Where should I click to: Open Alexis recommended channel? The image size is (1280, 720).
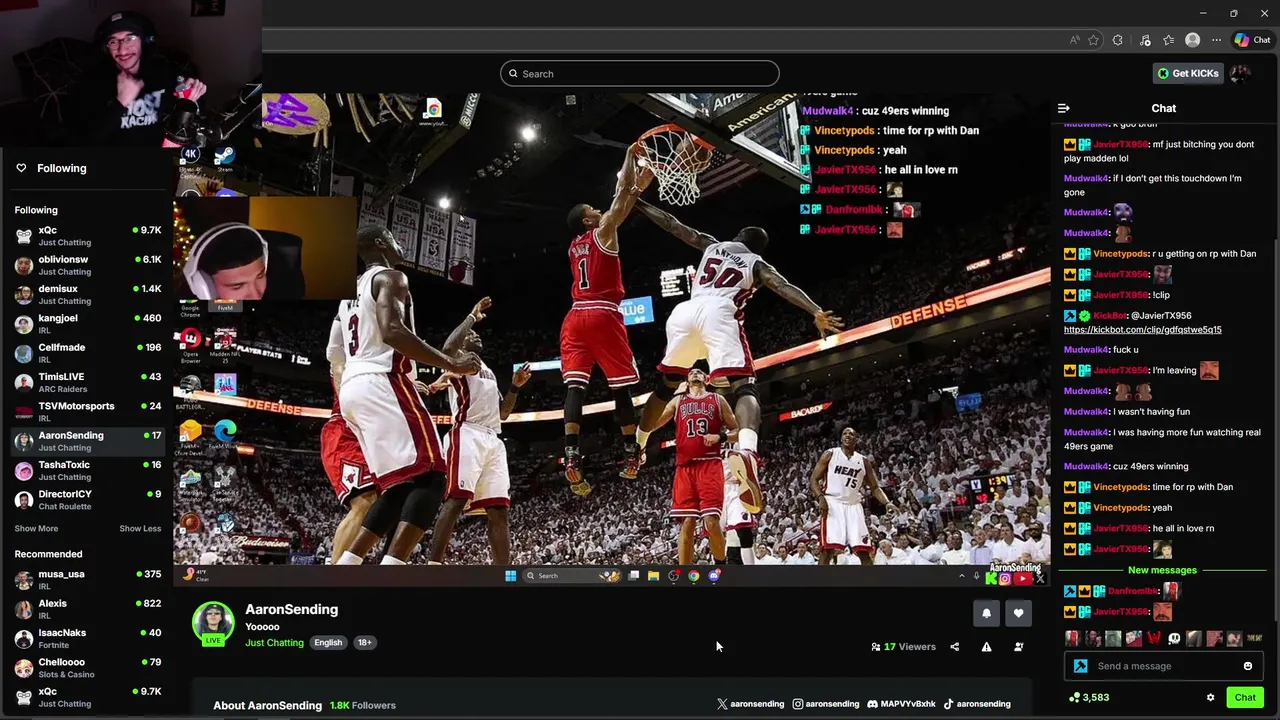tap(87, 609)
